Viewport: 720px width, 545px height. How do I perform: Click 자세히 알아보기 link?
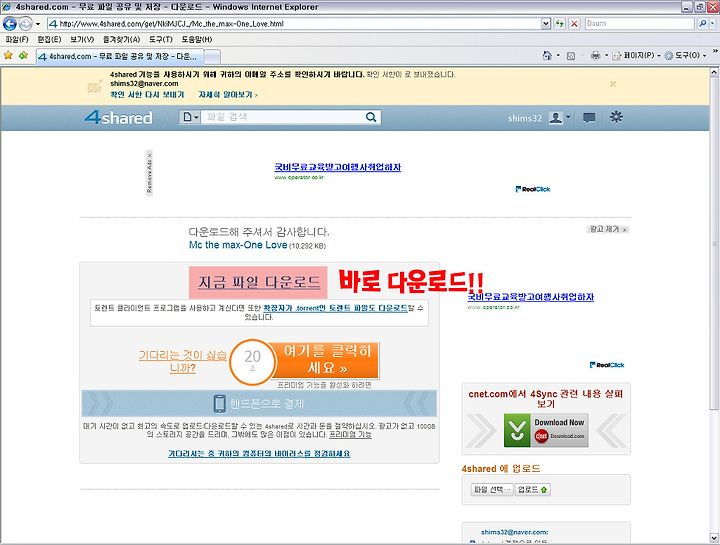click(x=228, y=95)
